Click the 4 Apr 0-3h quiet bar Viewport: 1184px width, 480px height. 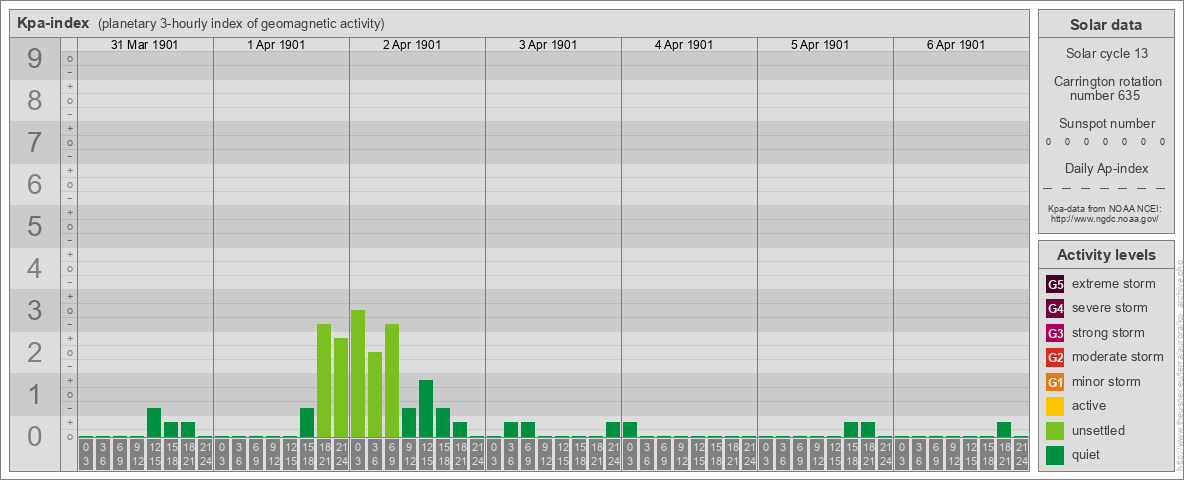point(630,430)
